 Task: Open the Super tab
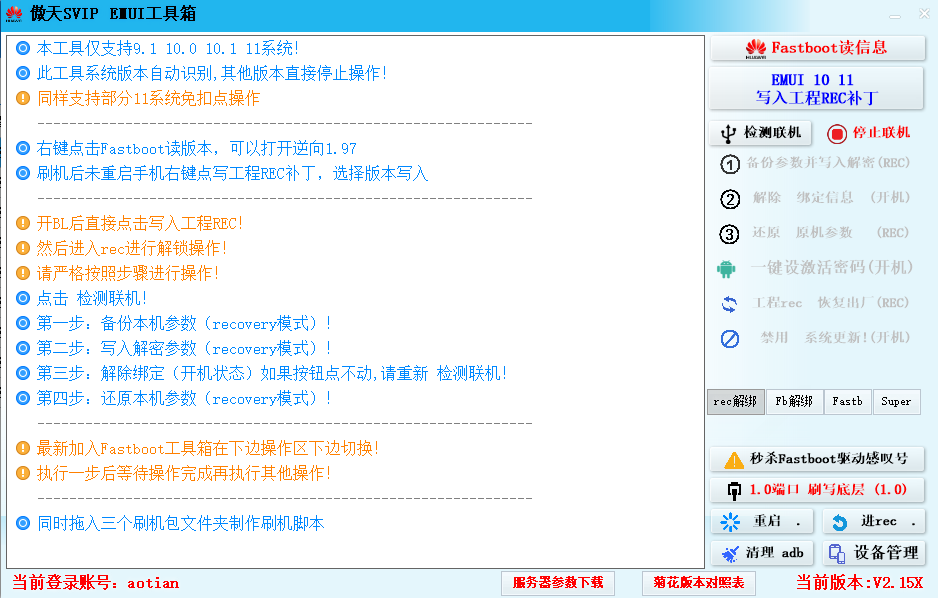tap(896, 402)
